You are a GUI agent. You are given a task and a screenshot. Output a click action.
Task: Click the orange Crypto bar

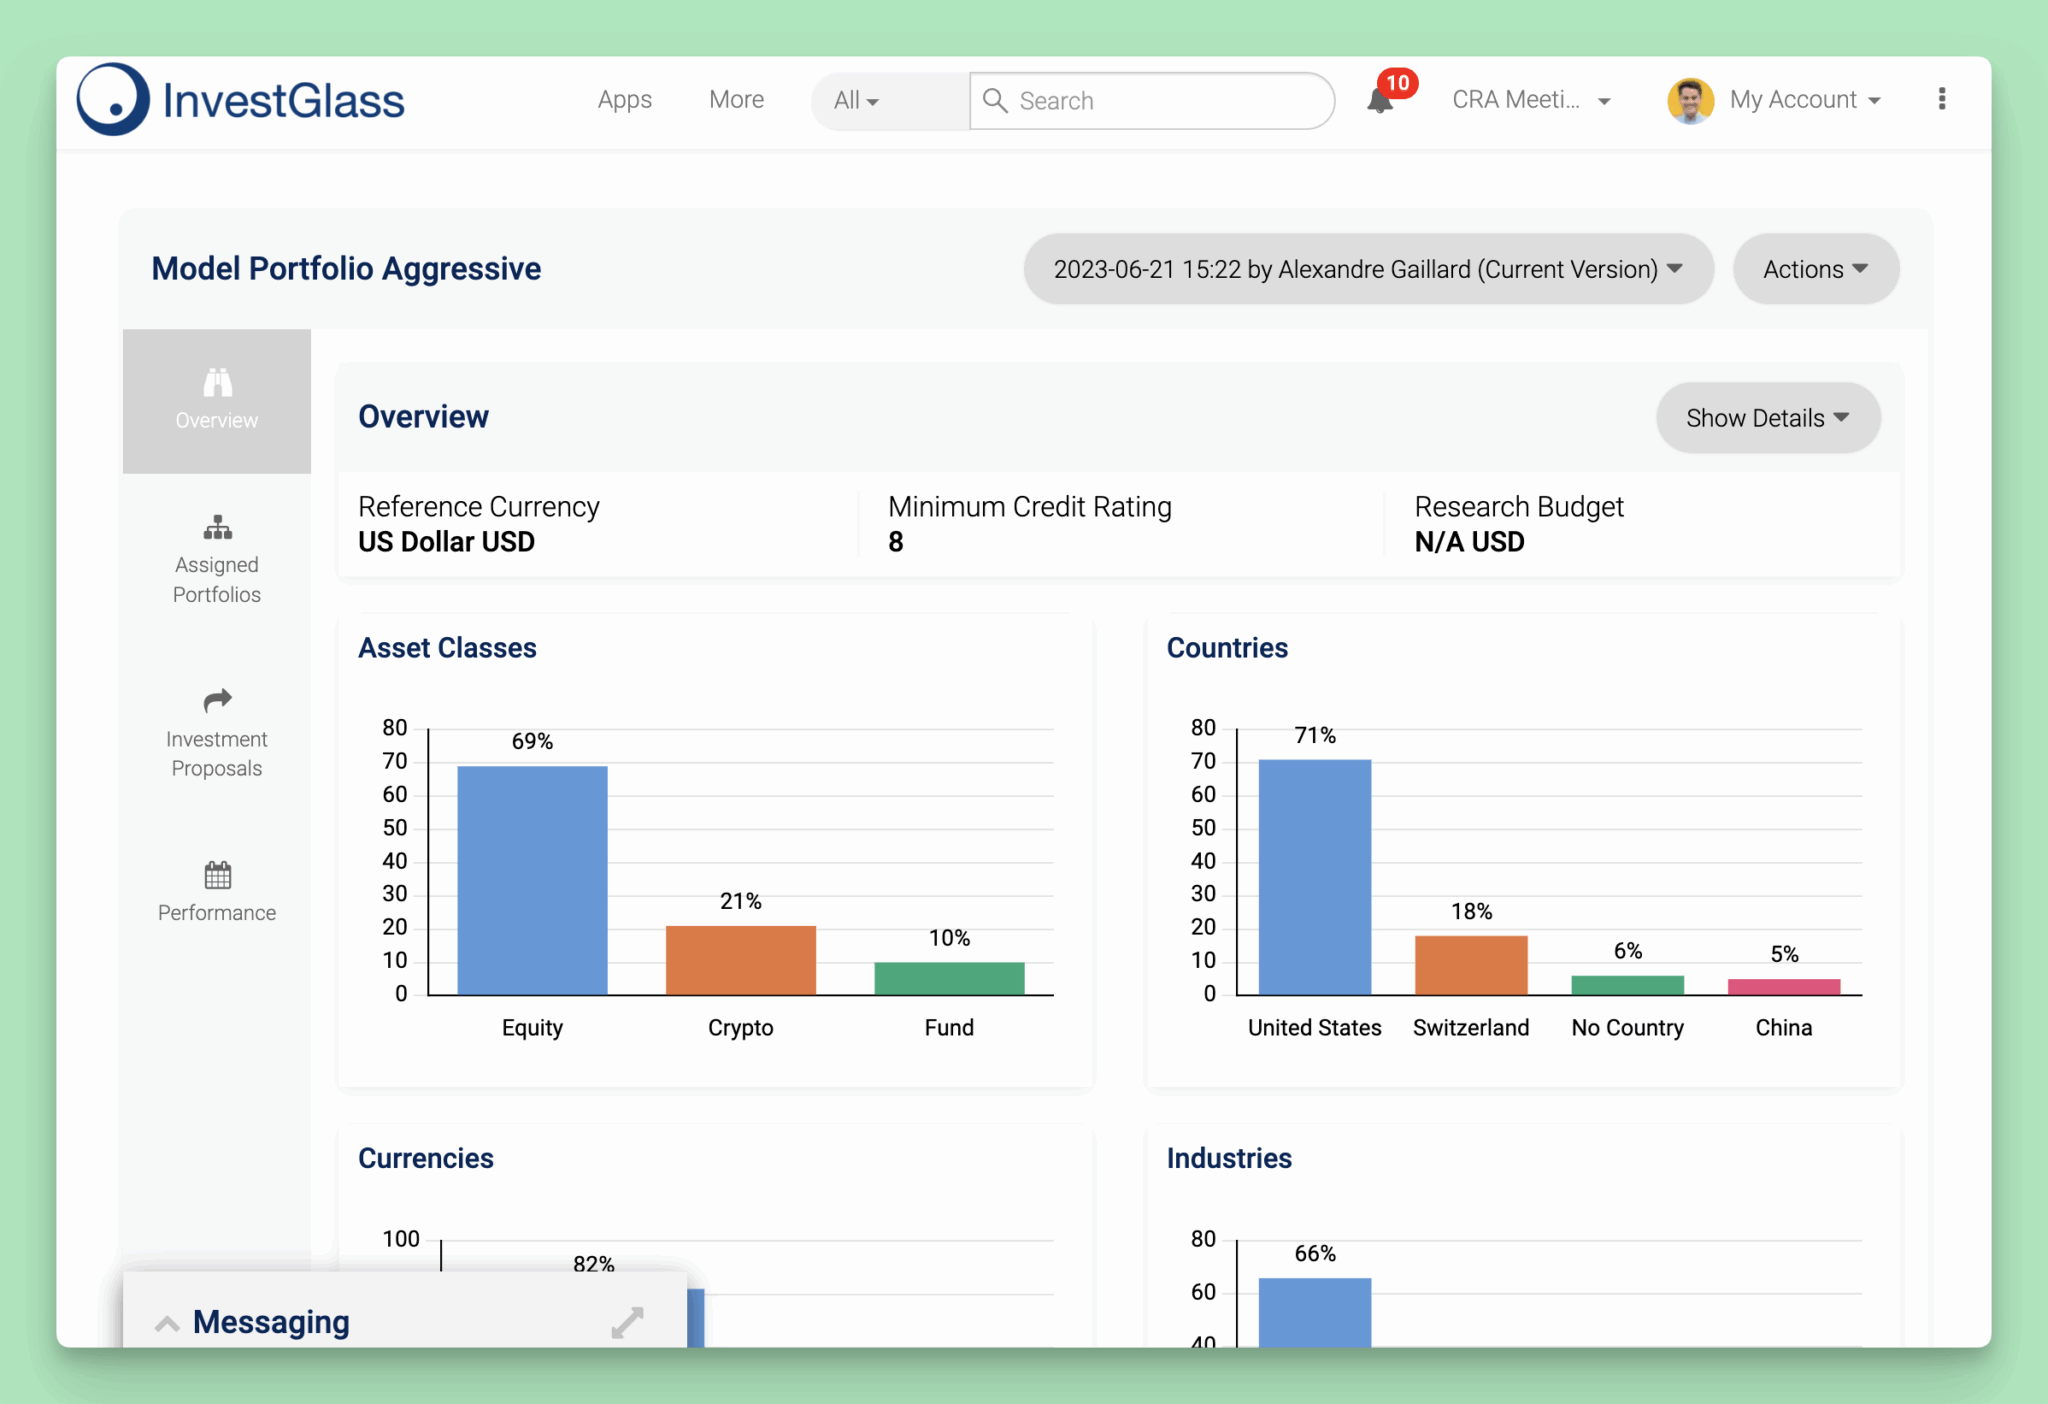pyautogui.click(x=740, y=960)
